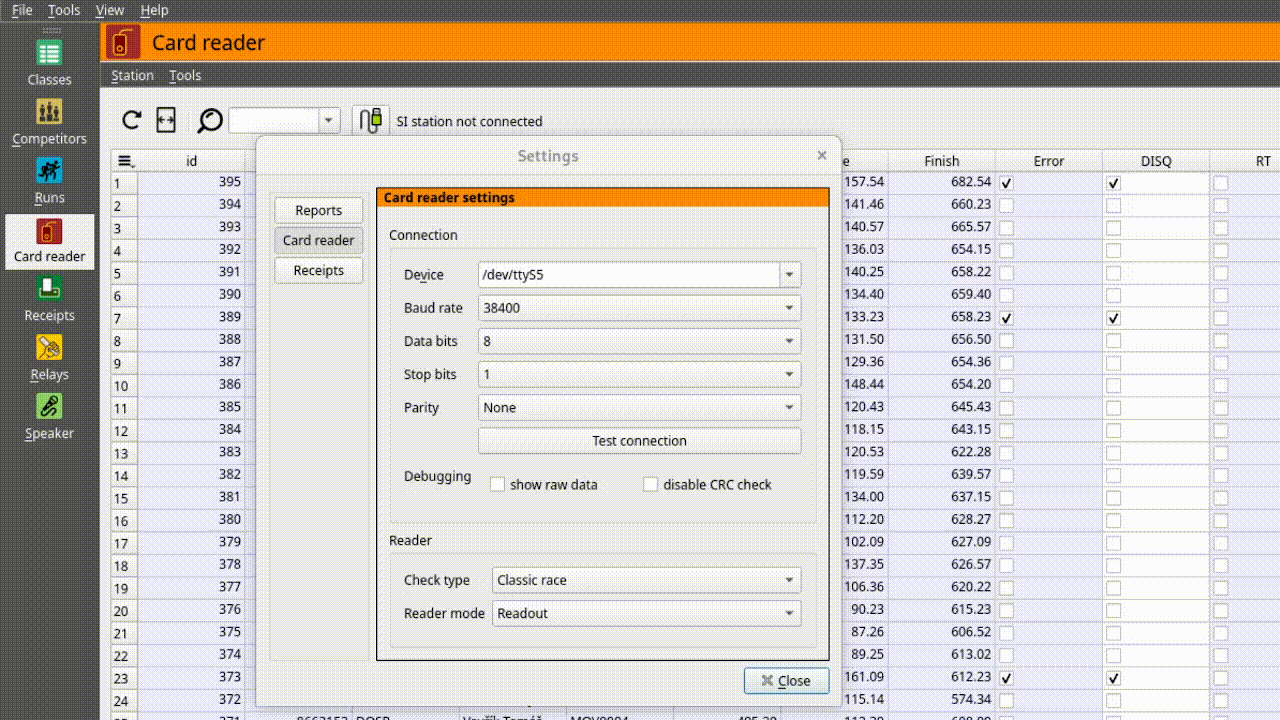1280x720 pixels.
Task: Expand the search combo box in the toolbar
Action: [x=330, y=121]
